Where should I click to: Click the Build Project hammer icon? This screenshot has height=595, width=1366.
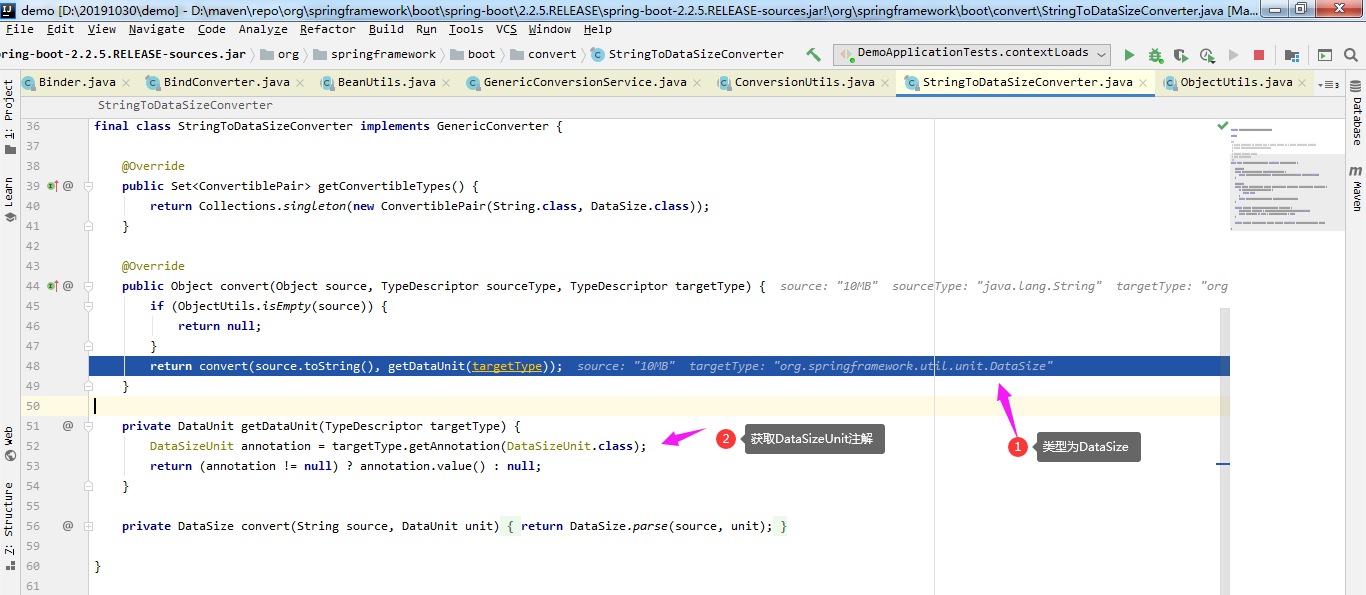(x=814, y=55)
